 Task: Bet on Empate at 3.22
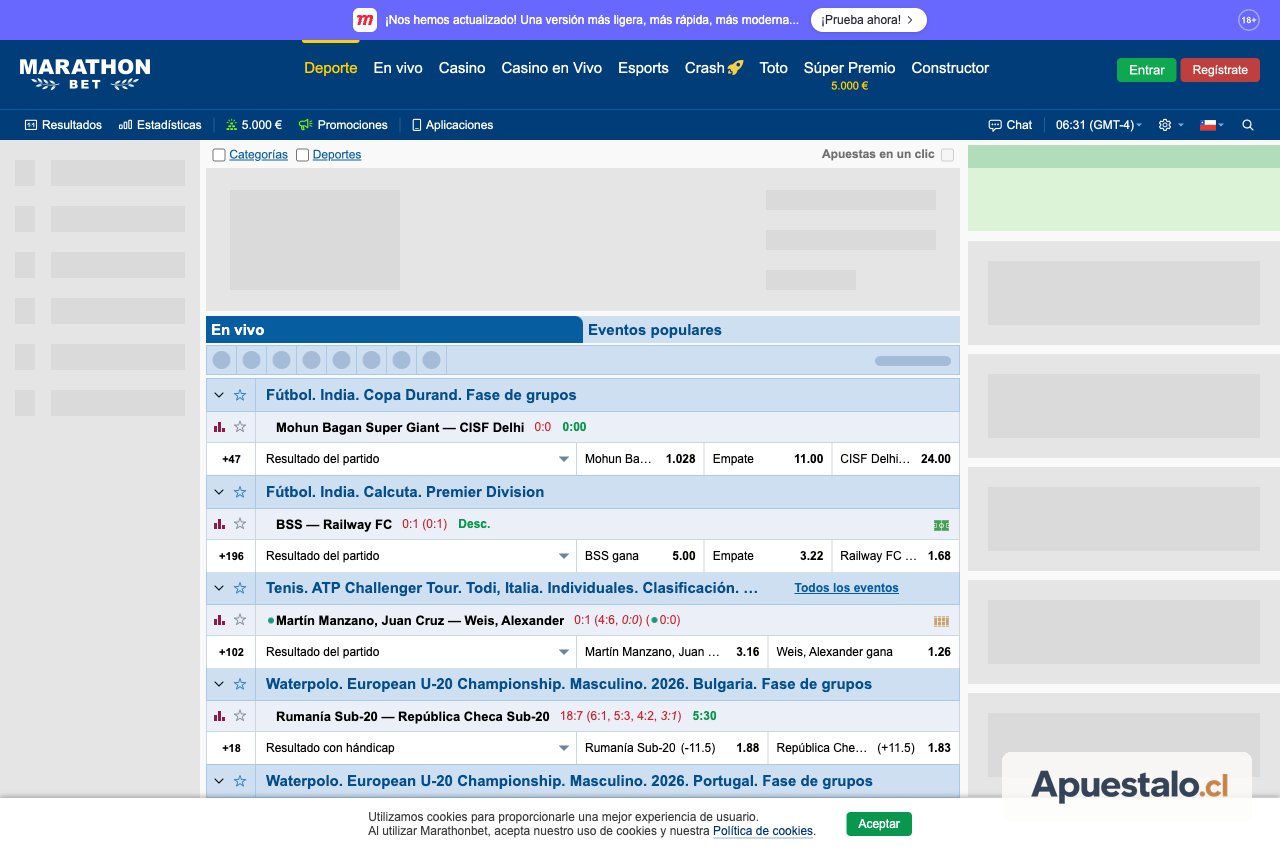[x=768, y=556]
